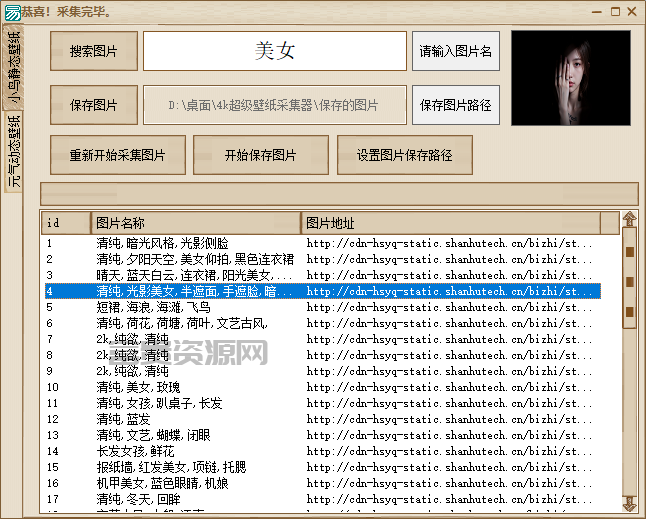Click the scroll up arrow of the list
This screenshot has width=646, height=519.
tap(629, 218)
